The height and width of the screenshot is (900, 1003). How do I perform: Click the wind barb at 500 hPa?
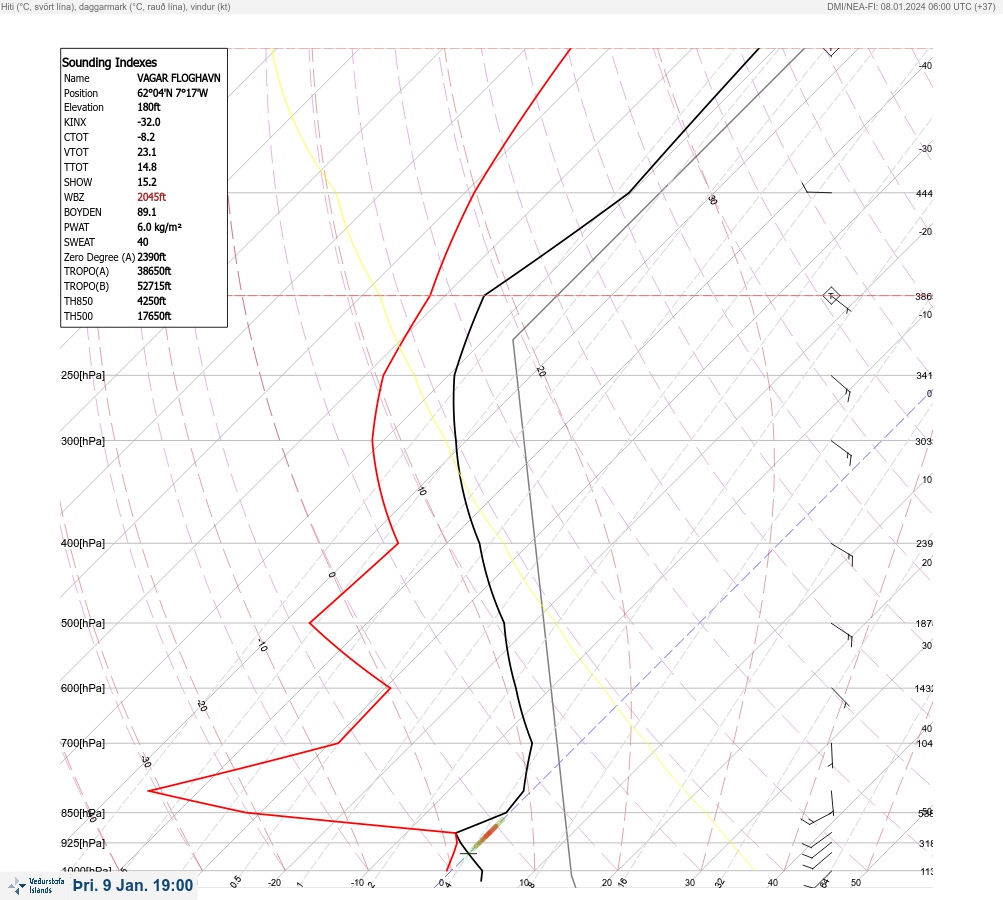click(842, 635)
